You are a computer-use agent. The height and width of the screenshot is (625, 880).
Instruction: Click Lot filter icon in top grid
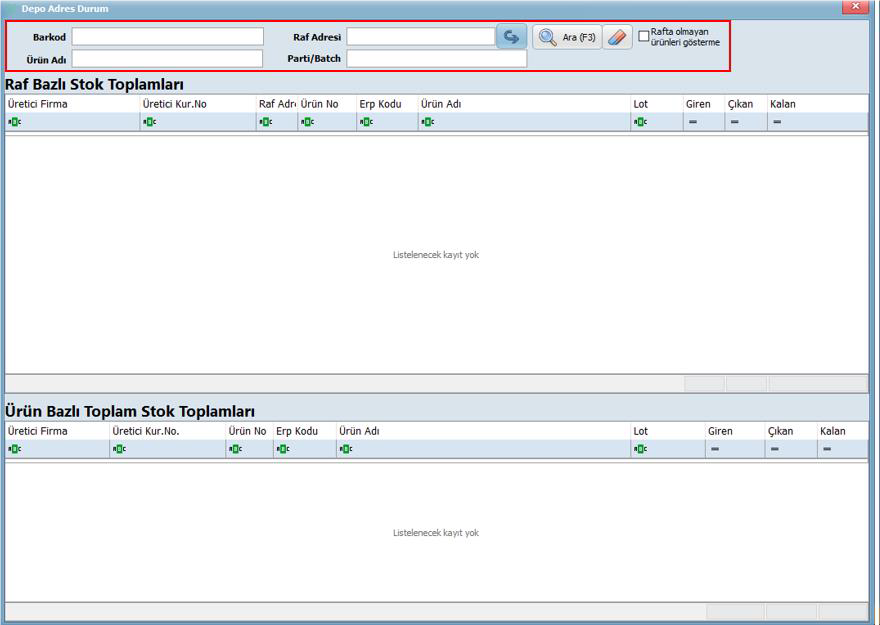click(x=638, y=122)
